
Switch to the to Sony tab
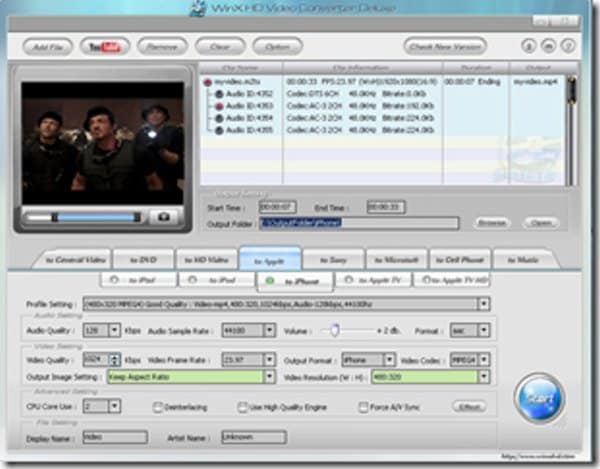(333, 260)
